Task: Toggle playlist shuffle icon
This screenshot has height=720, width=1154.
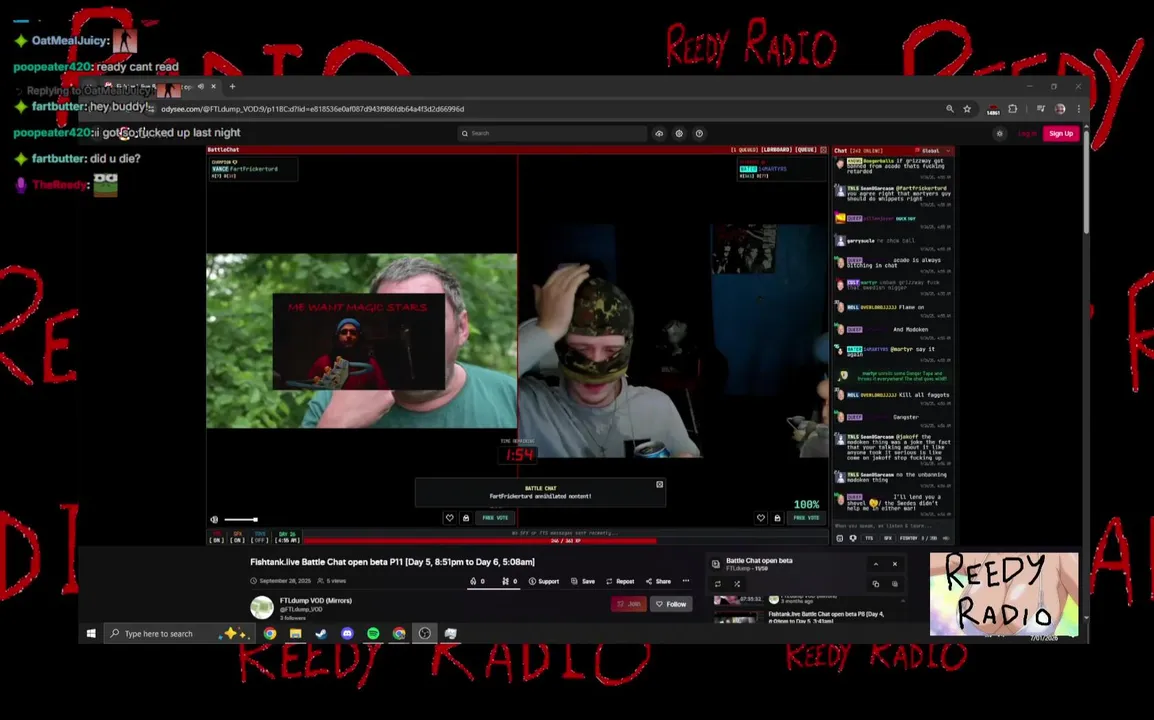Action: pyautogui.click(x=737, y=584)
